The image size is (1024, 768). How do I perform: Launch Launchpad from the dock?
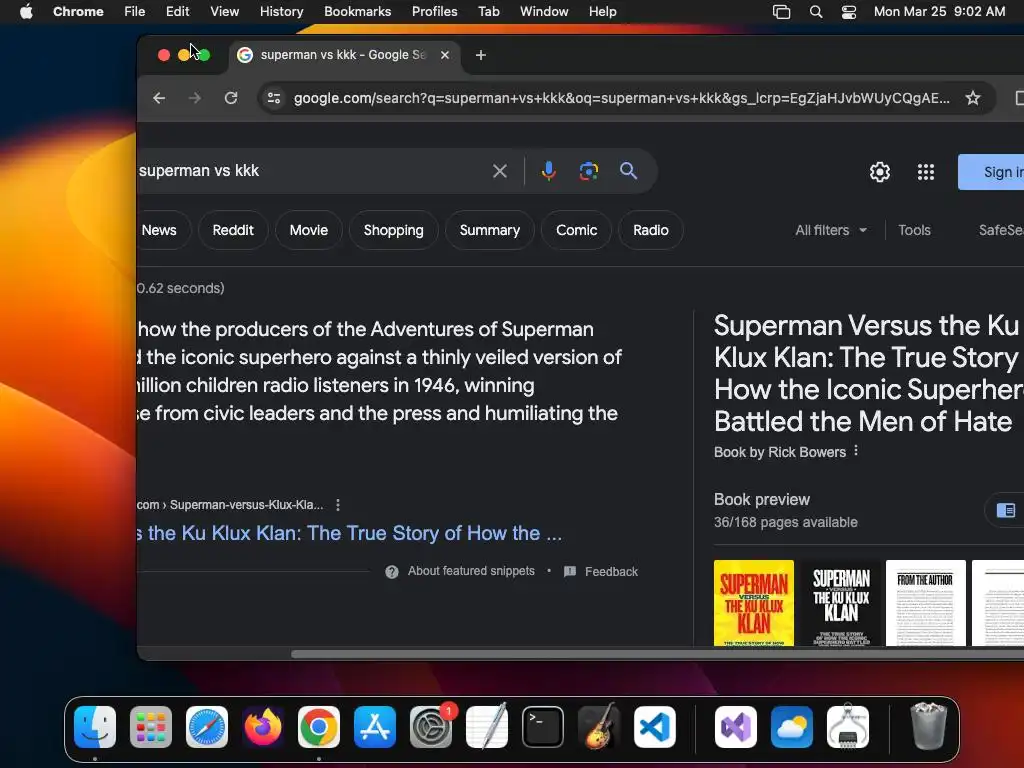pyautogui.click(x=151, y=727)
